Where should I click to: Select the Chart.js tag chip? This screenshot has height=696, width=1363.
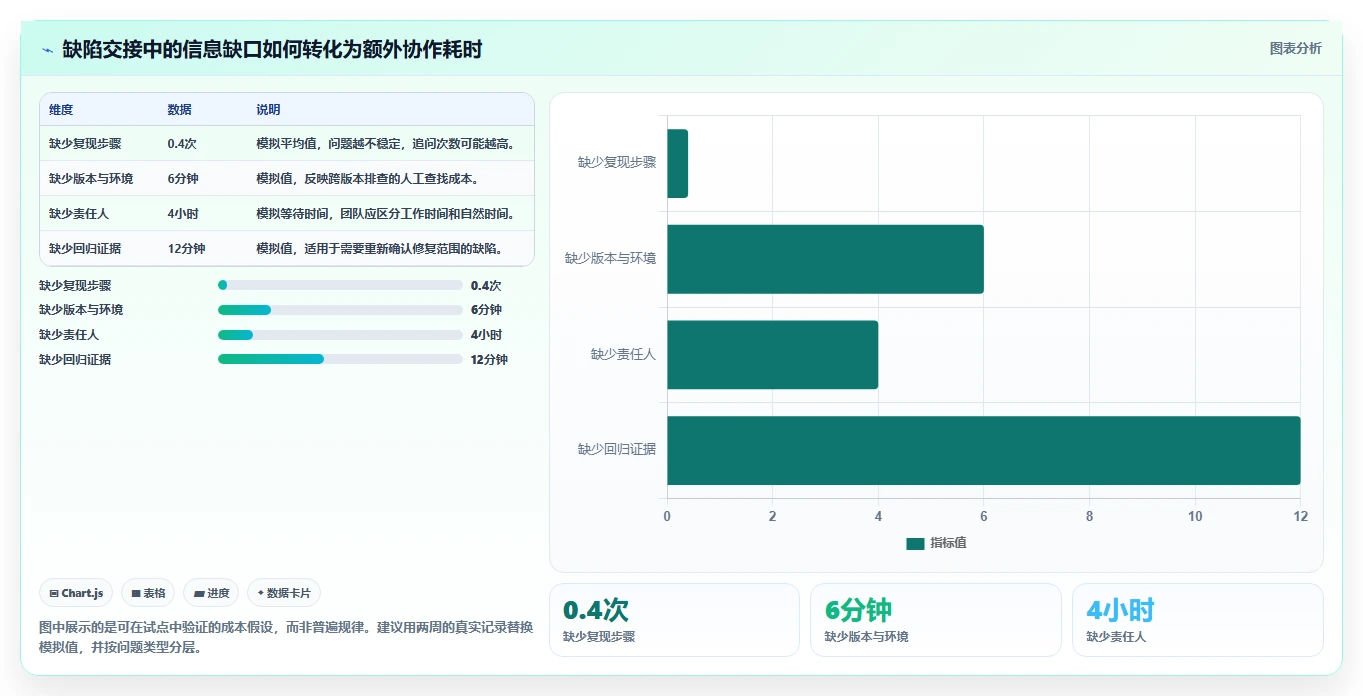[x=77, y=593]
